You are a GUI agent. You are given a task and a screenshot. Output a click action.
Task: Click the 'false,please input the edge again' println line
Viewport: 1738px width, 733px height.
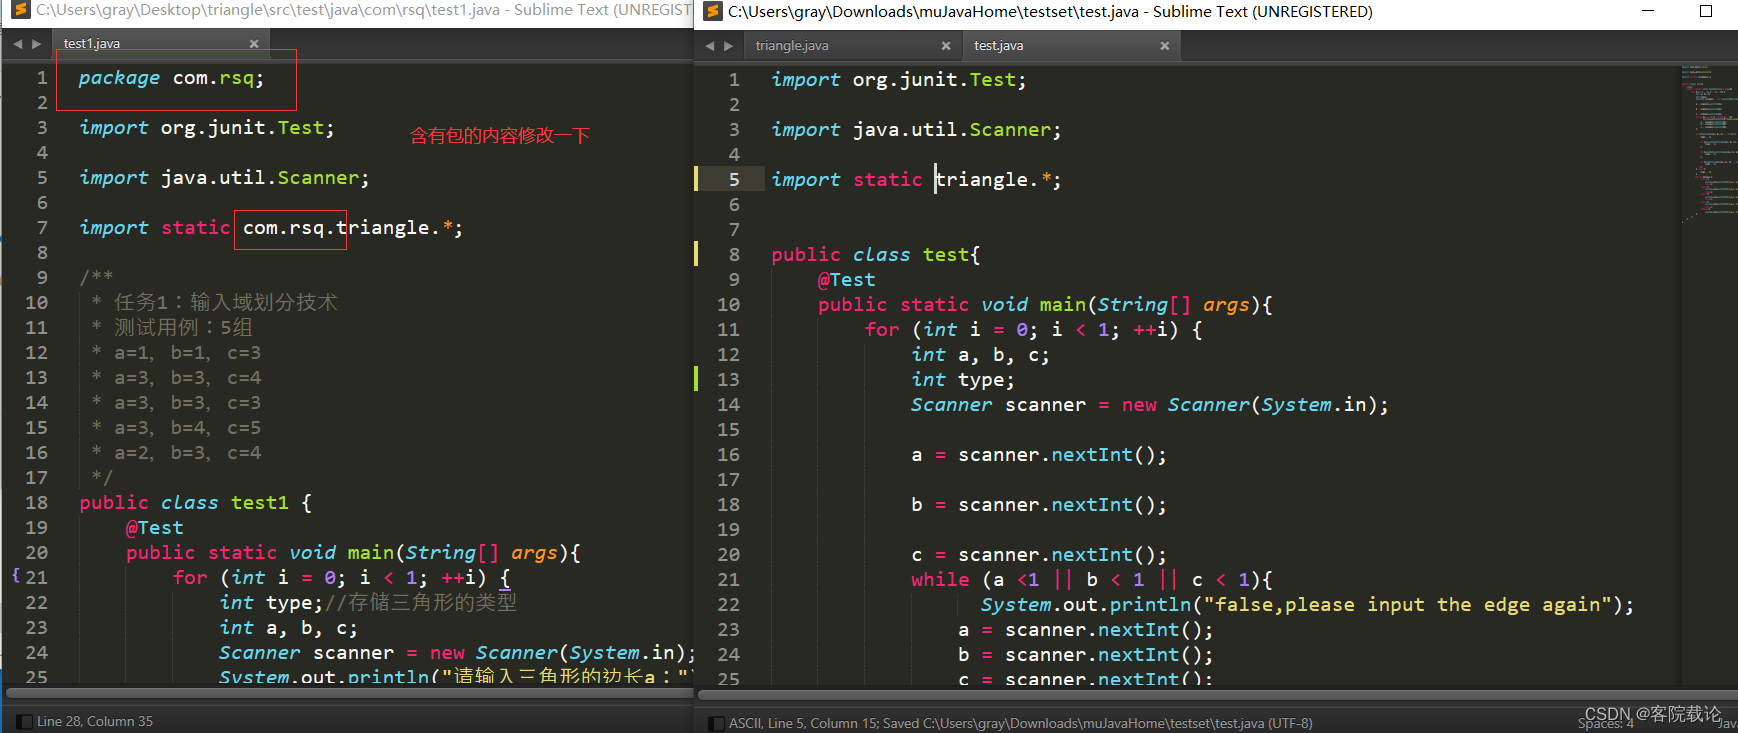(1307, 605)
